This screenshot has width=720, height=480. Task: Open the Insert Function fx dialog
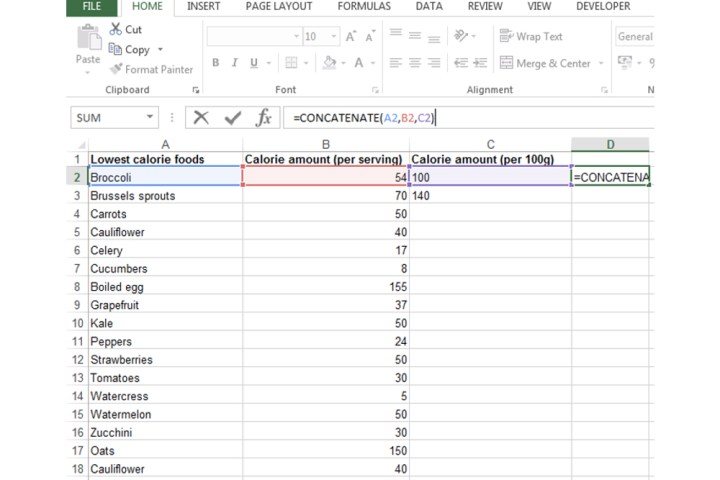[x=264, y=118]
